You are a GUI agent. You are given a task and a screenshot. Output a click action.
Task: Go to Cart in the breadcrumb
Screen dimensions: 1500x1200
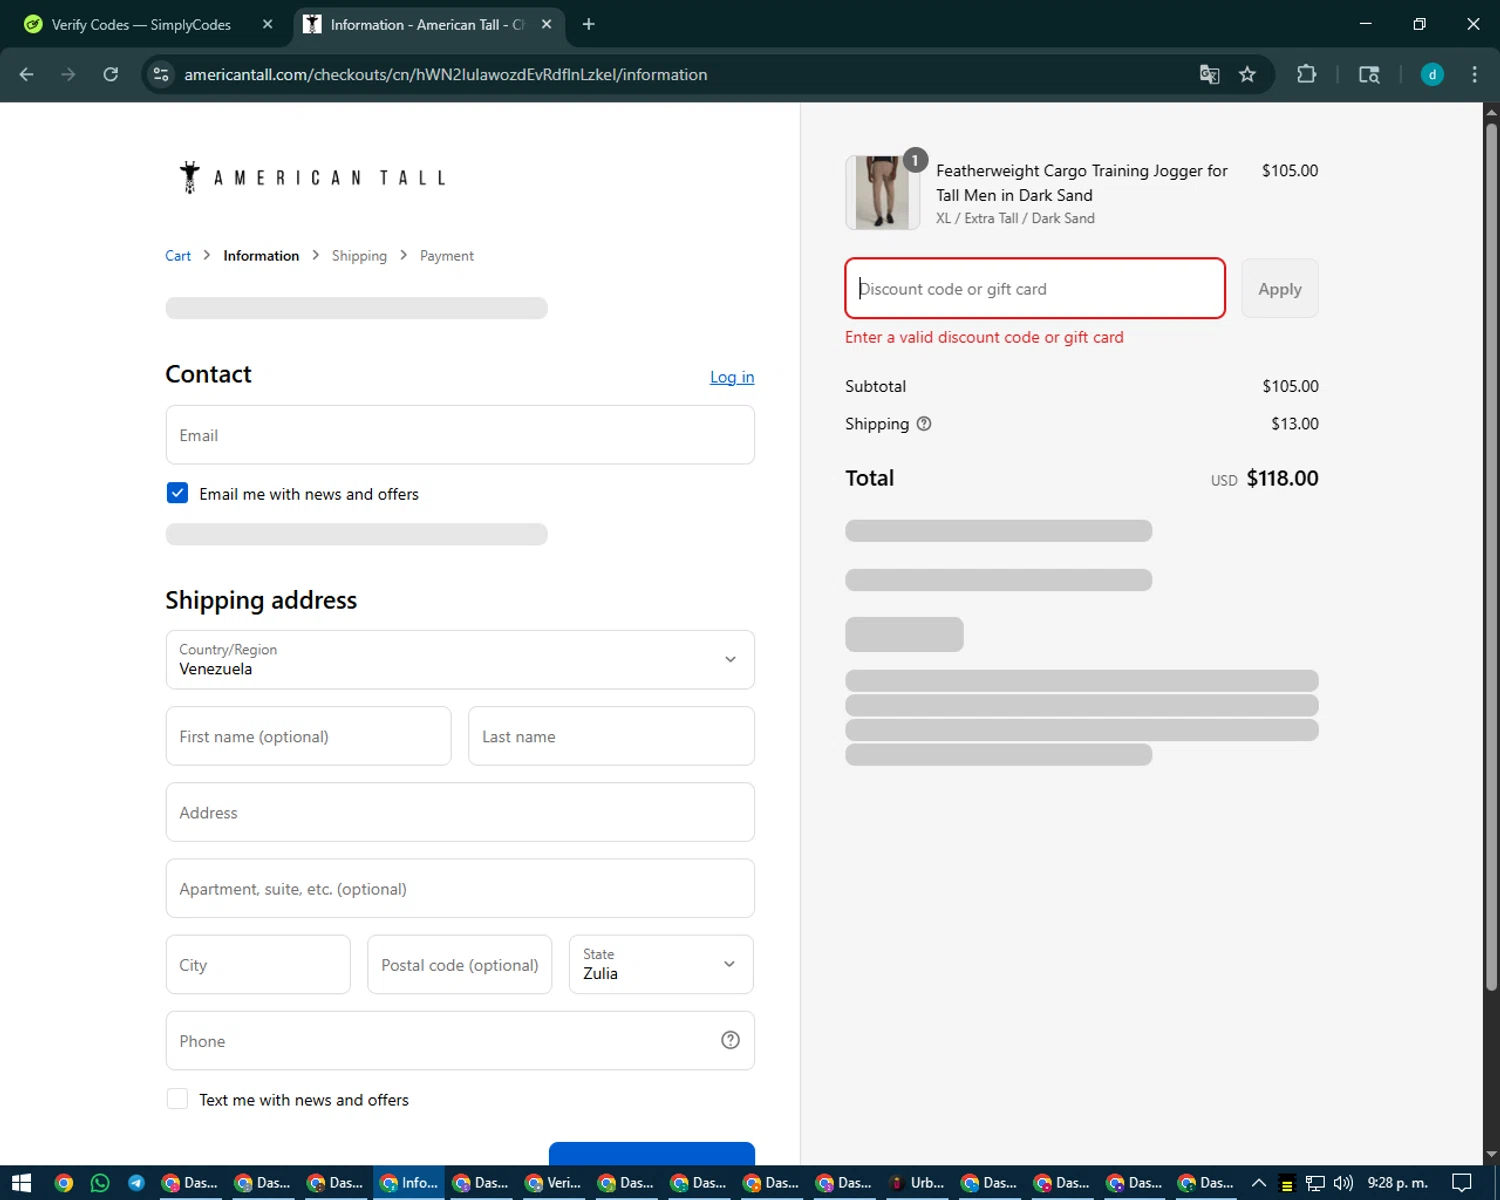tap(178, 256)
